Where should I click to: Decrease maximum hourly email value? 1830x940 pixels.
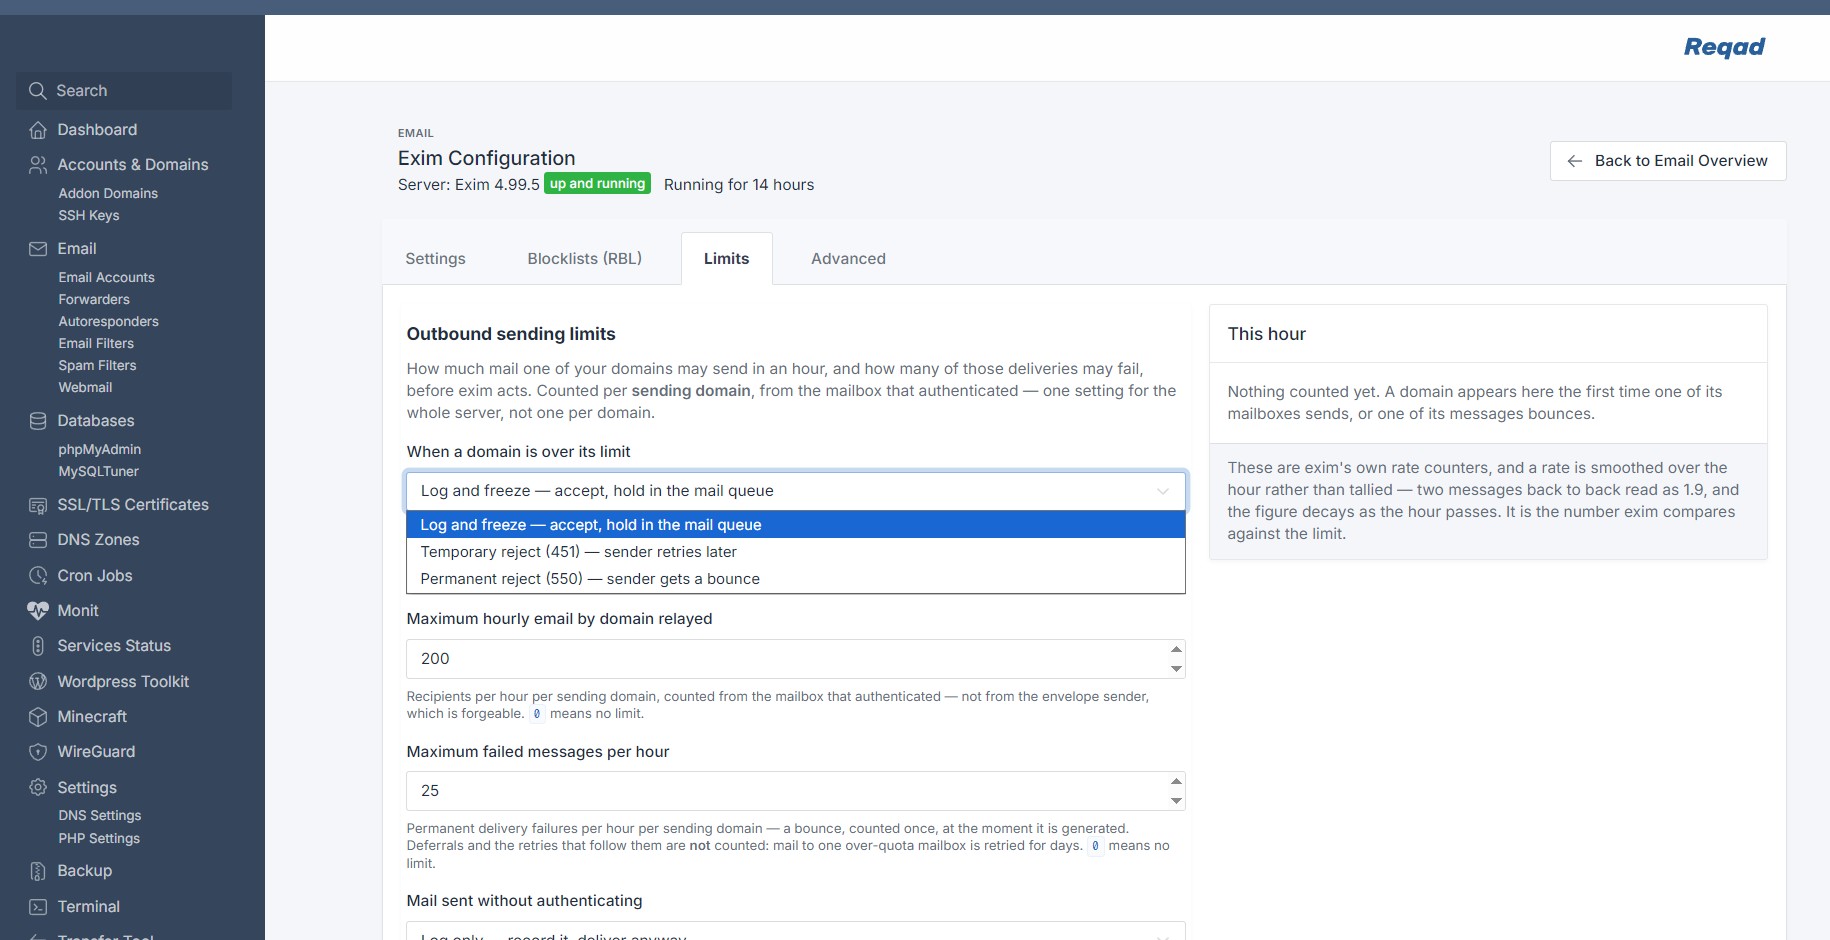[x=1176, y=668]
